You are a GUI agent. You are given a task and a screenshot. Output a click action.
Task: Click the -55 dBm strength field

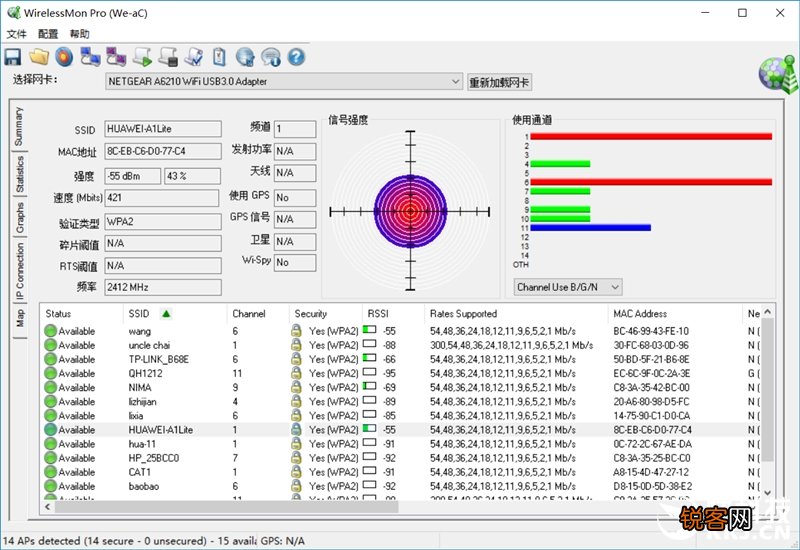[x=133, y=177]
